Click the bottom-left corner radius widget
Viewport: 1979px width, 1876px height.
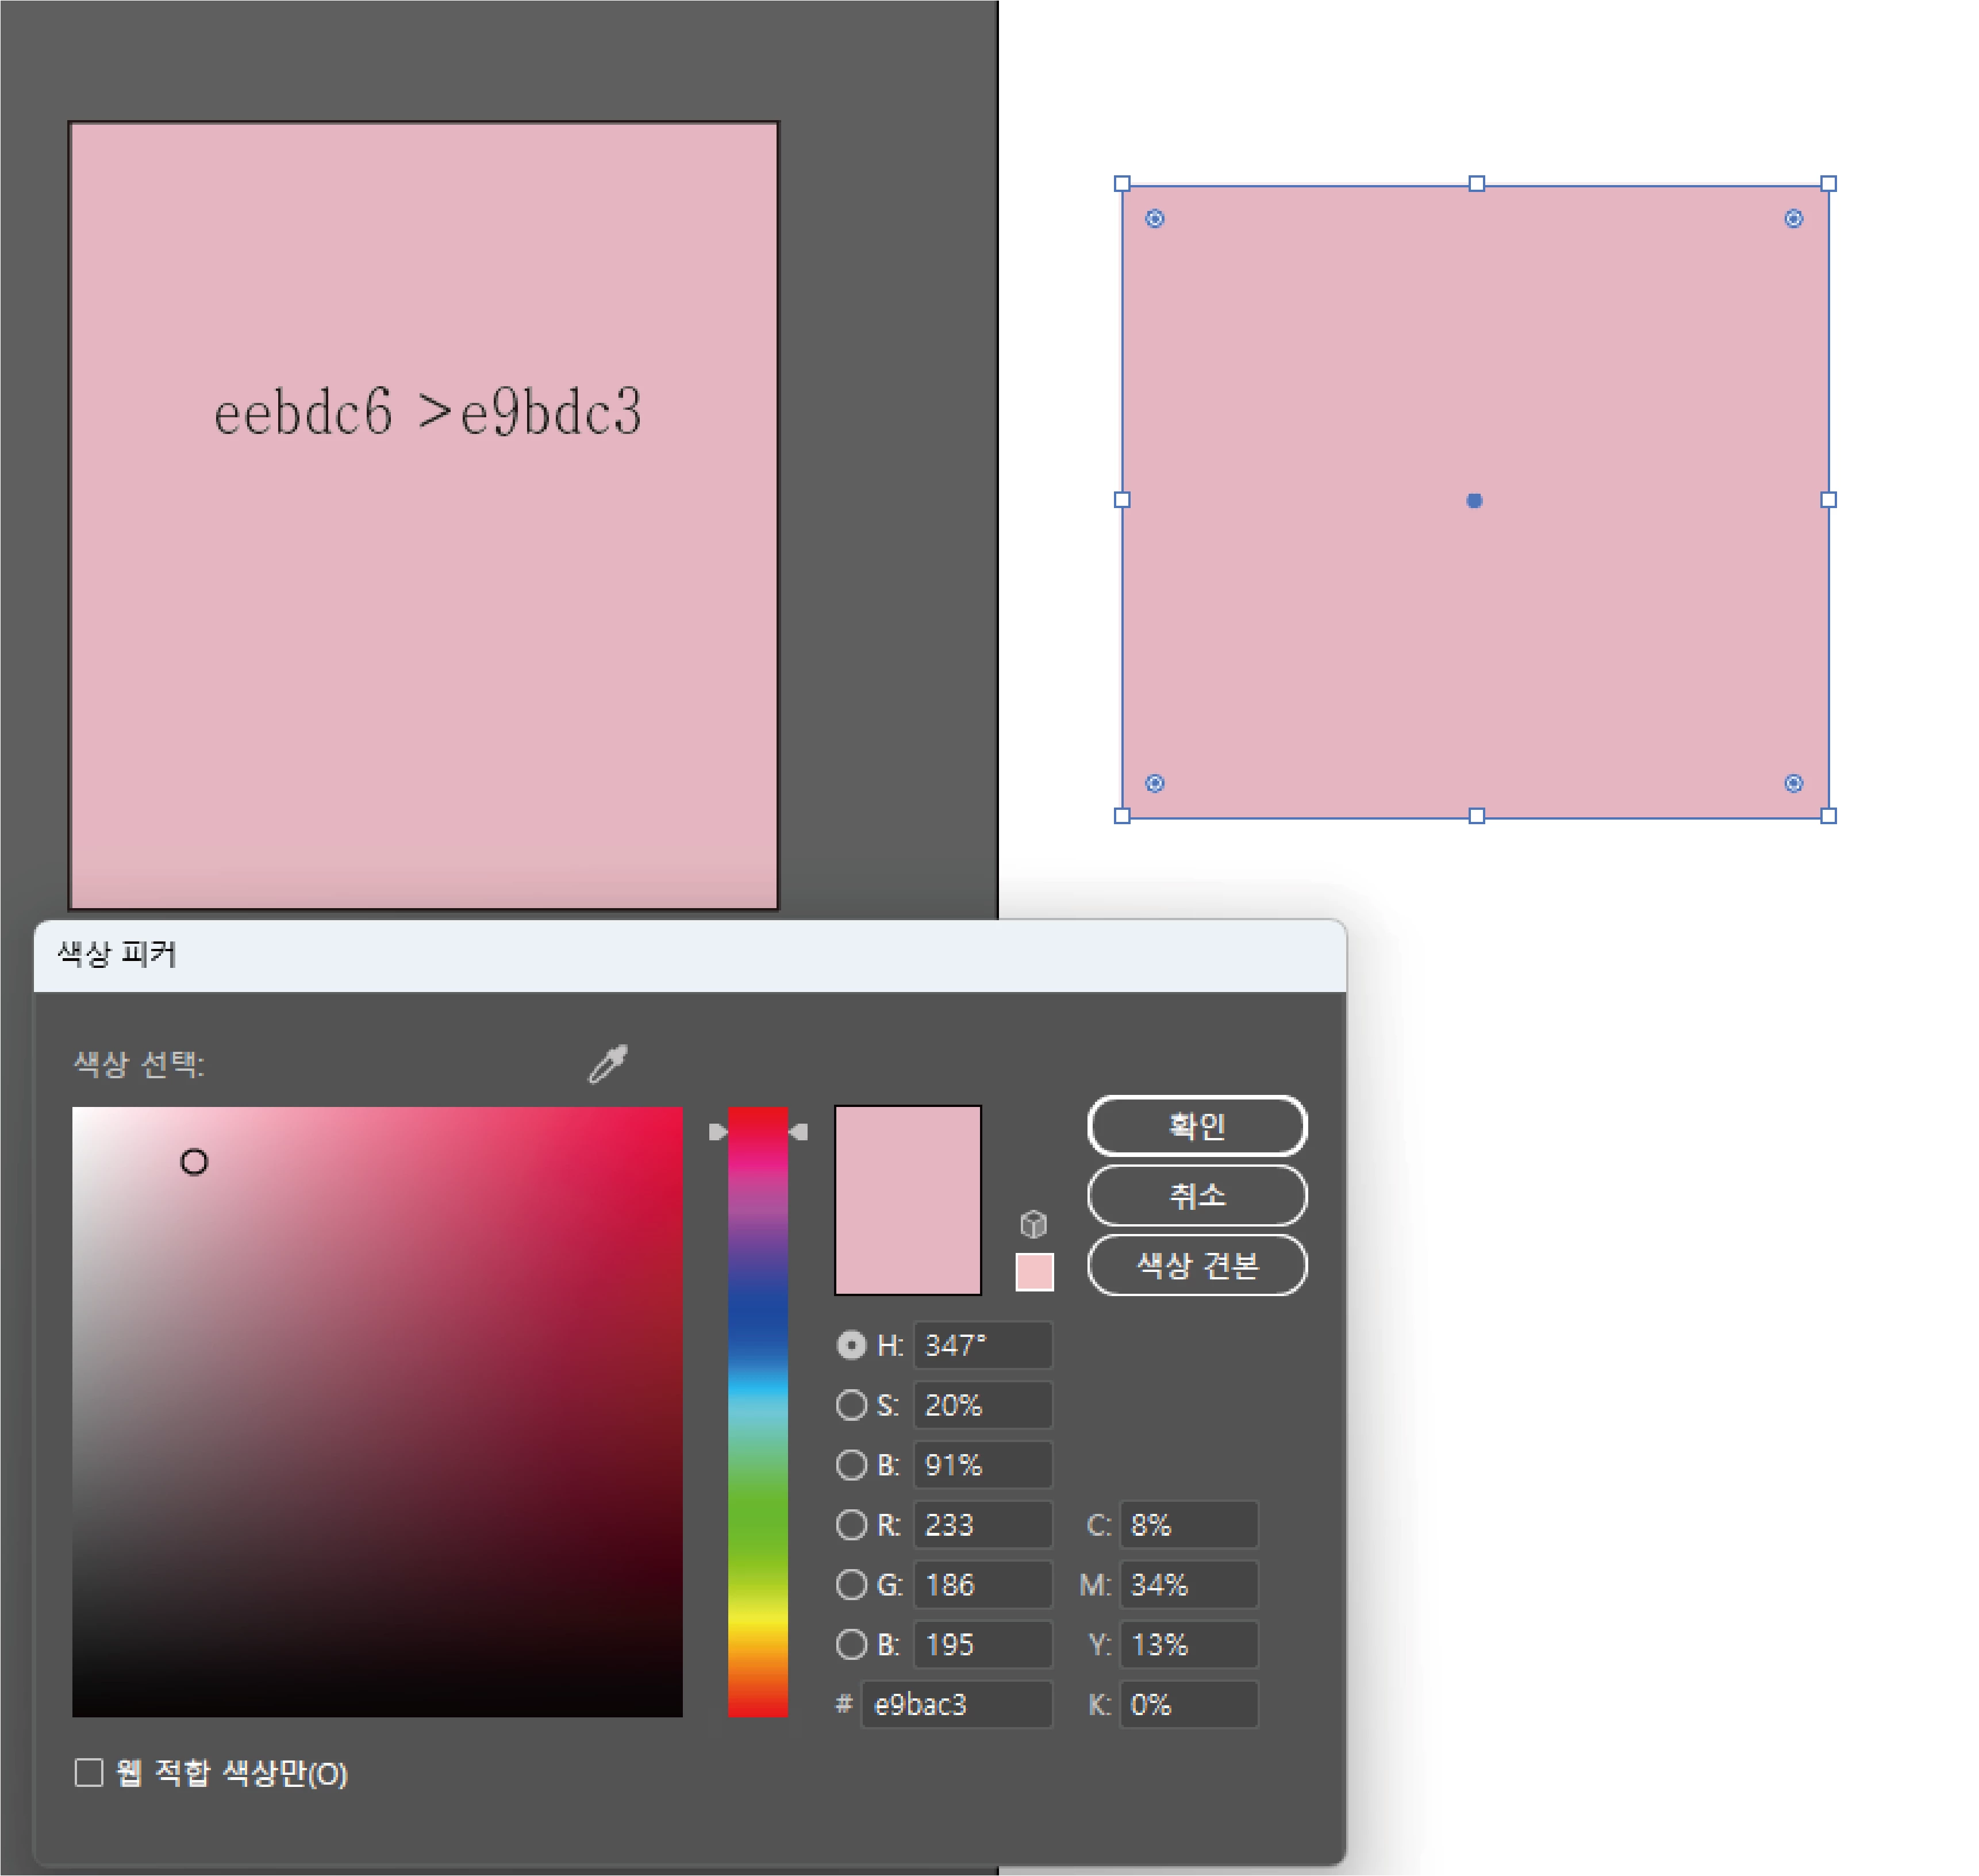coord(1154,783)
